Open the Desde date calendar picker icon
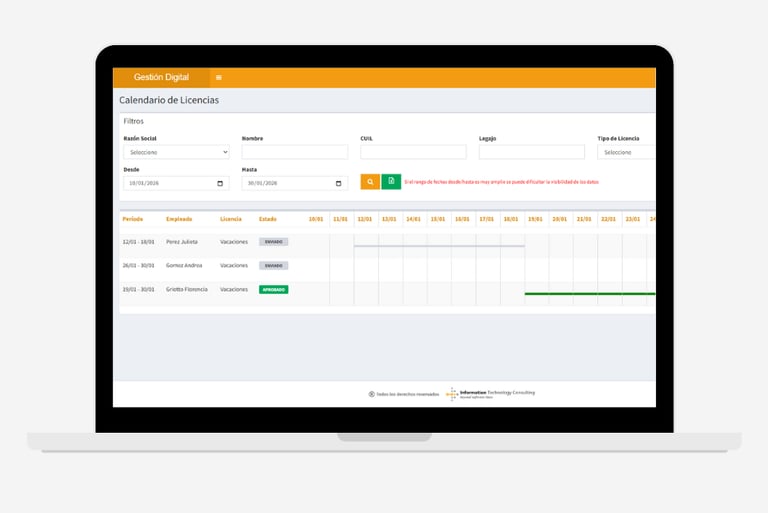768x513 pixels. pos(220,183)
